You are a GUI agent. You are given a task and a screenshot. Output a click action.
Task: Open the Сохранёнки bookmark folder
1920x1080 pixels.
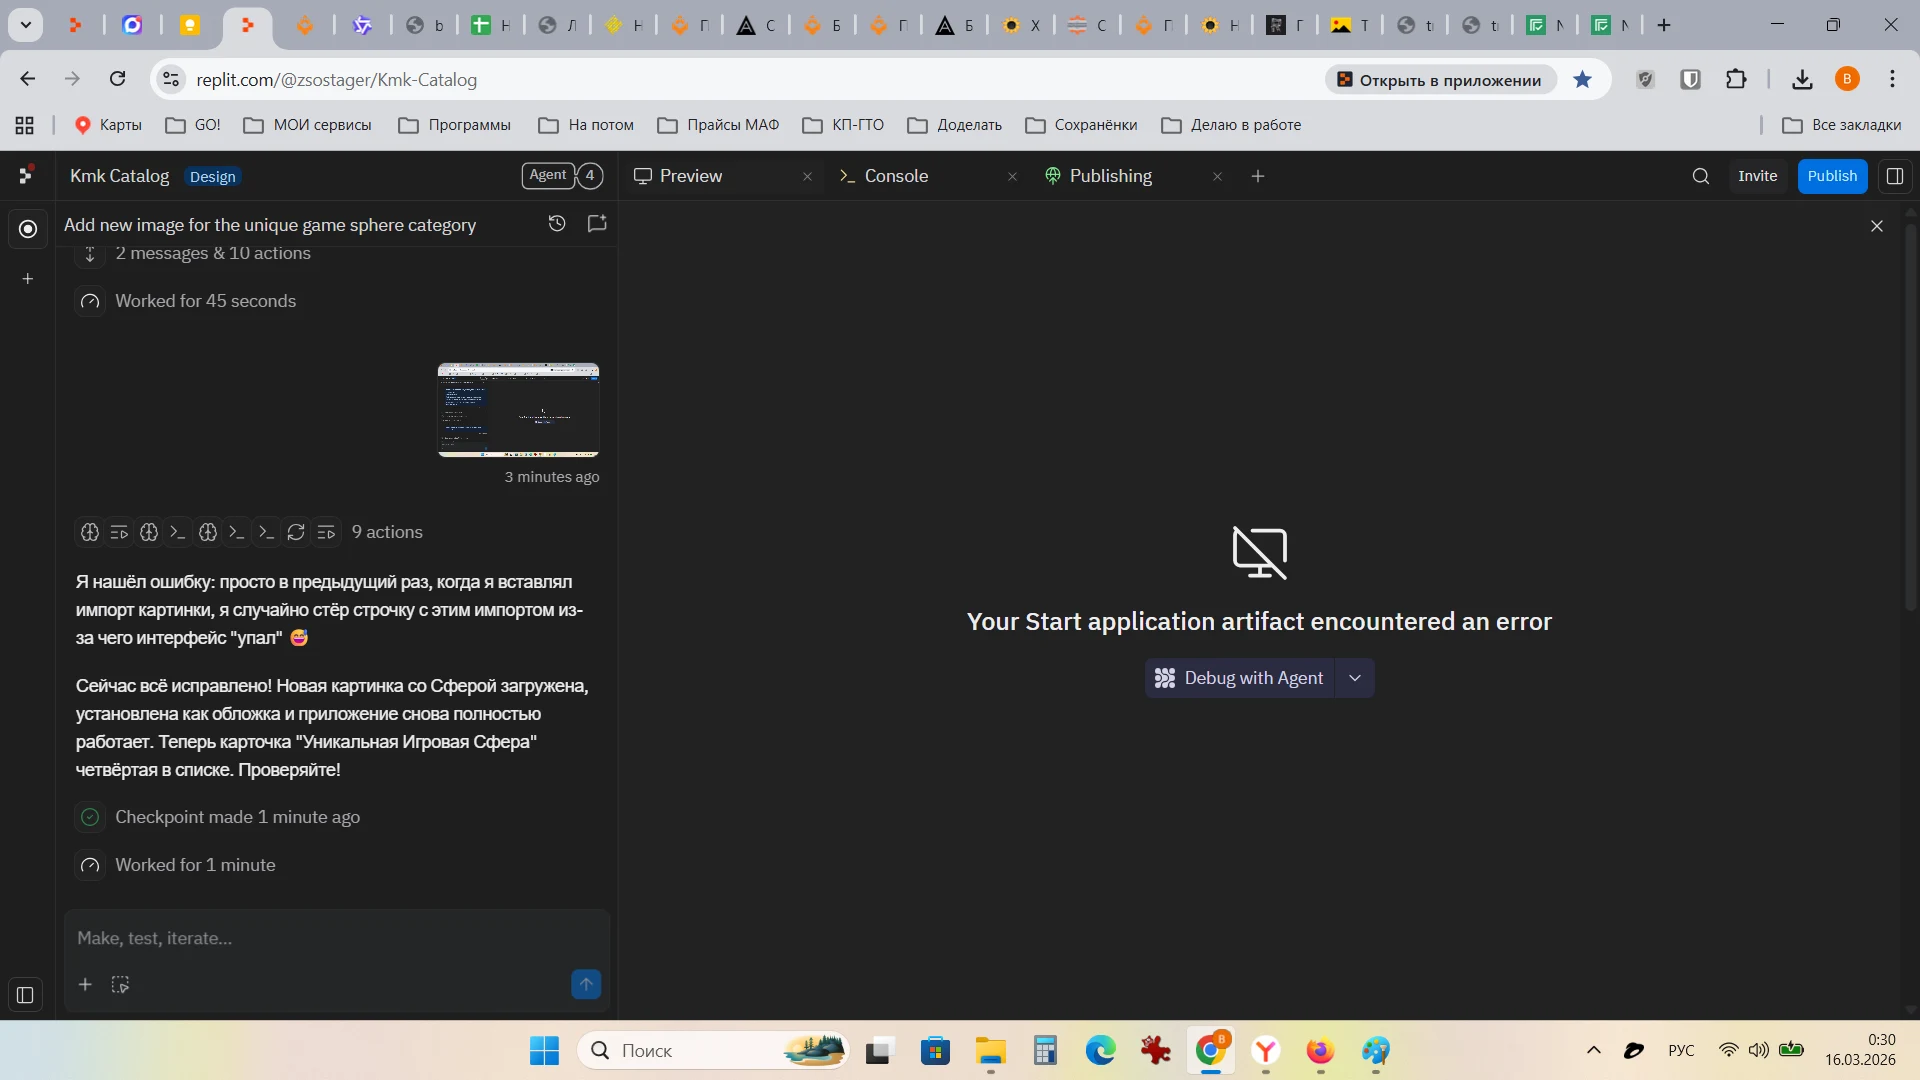(x=1082, y=125)
